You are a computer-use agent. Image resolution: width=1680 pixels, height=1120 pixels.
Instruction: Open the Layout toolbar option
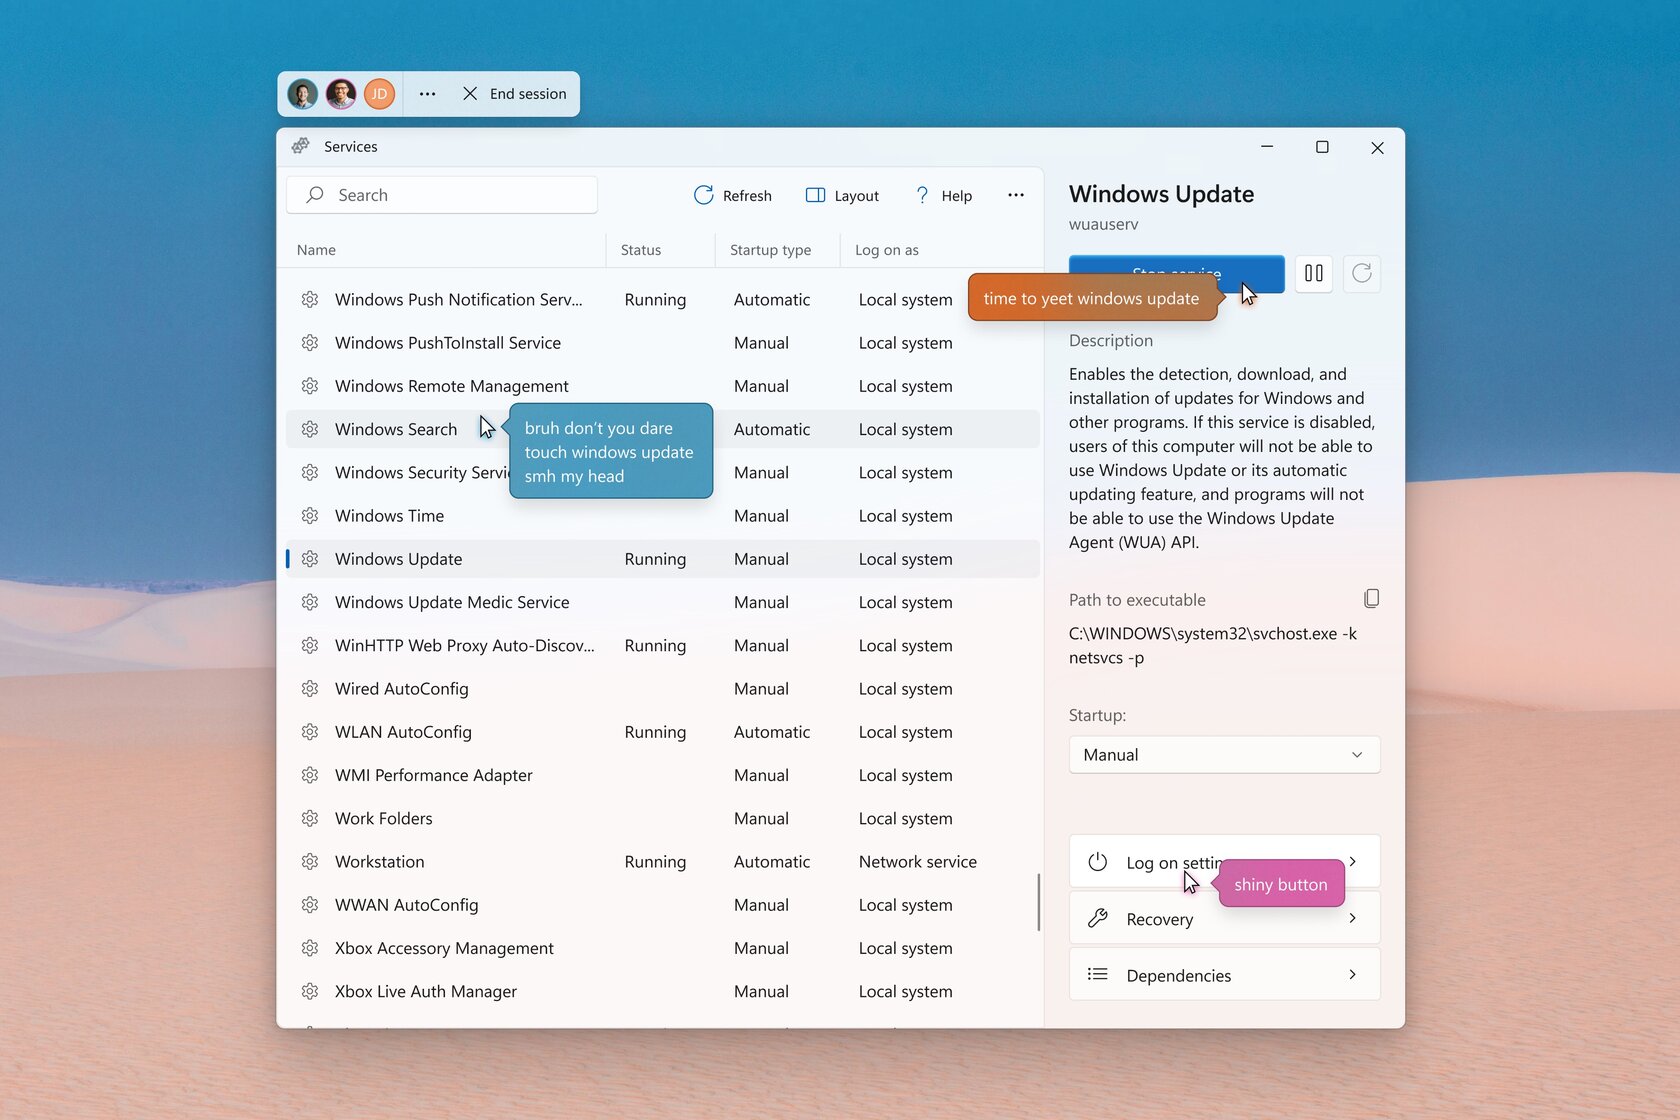click(842, 195)
